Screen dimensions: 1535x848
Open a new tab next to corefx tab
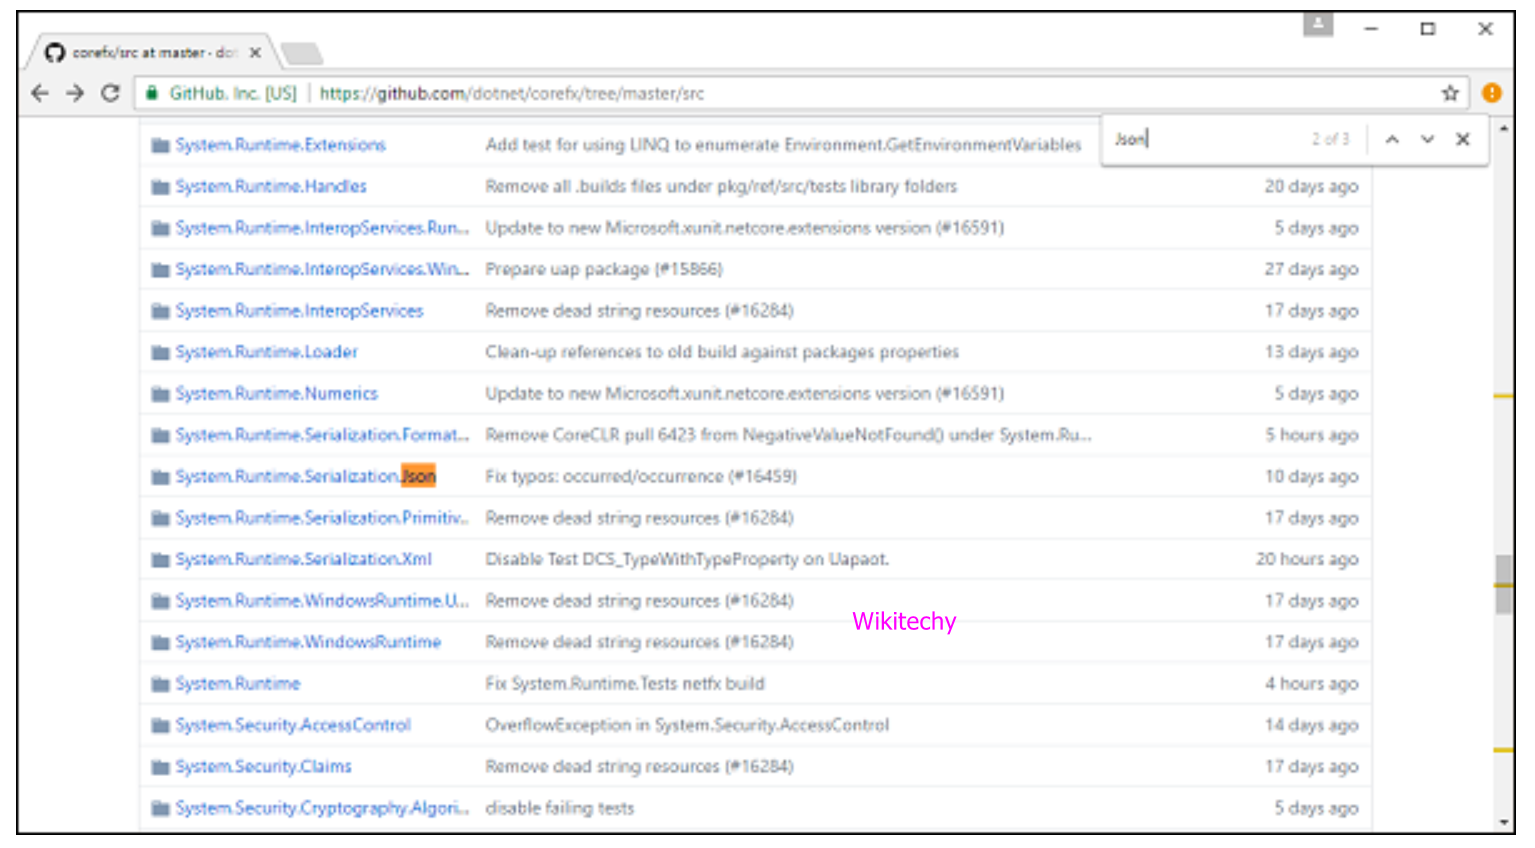[302, 53]
